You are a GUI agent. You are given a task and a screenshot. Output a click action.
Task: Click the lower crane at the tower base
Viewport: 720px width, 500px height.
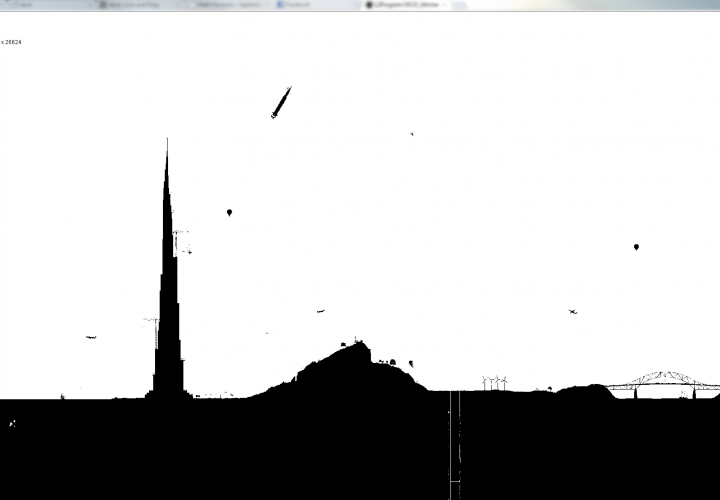pyautogui.click(x=153, y=330)
